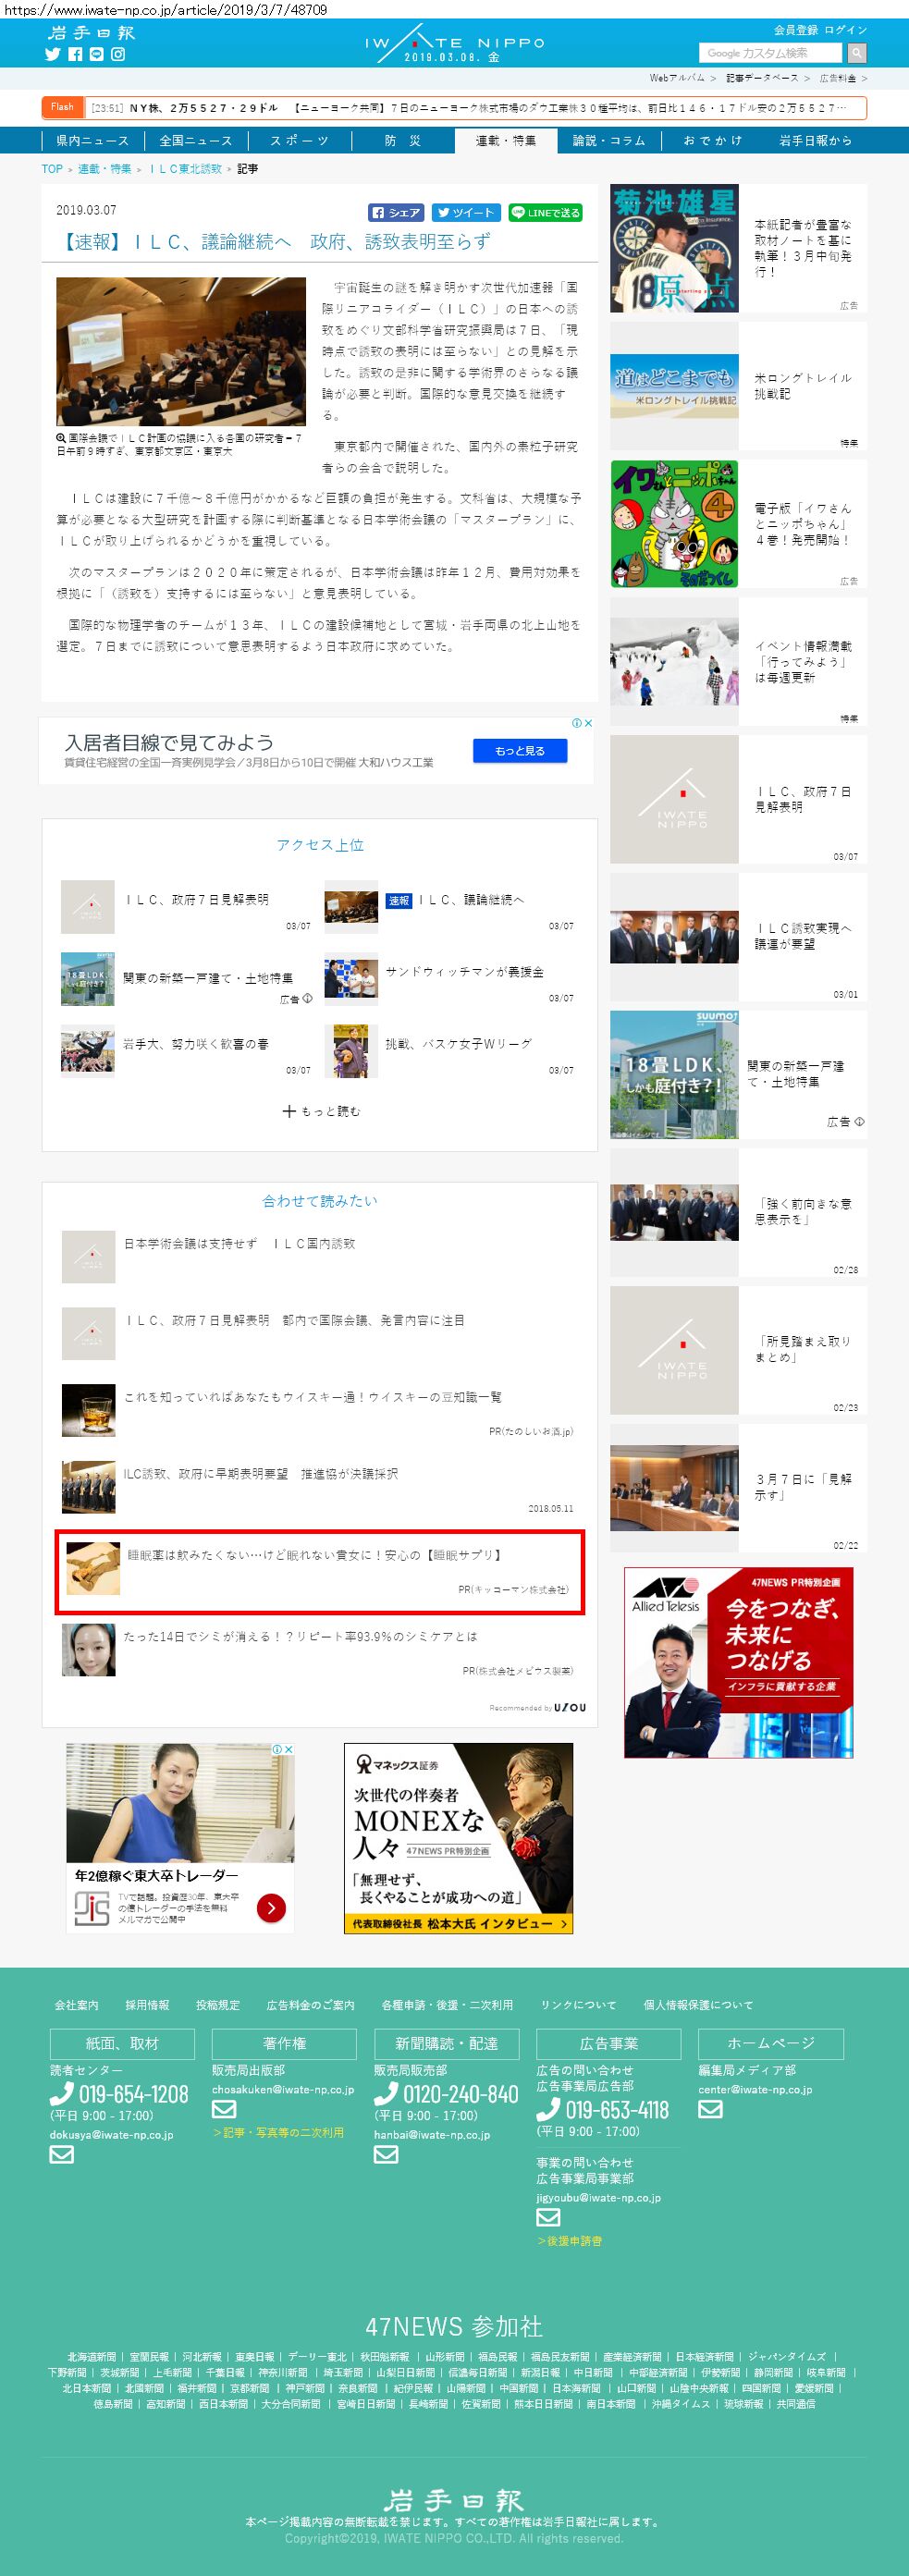Viewport: 909px width, 2576px height.
Task: Share the article with Facebook シェア button
Action: [397, 212]
